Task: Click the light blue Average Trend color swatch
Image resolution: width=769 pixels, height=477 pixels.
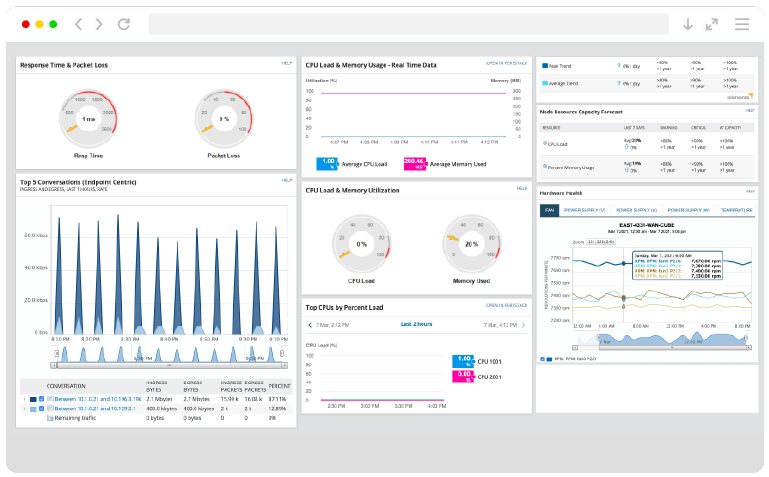Action: point(545,83)
